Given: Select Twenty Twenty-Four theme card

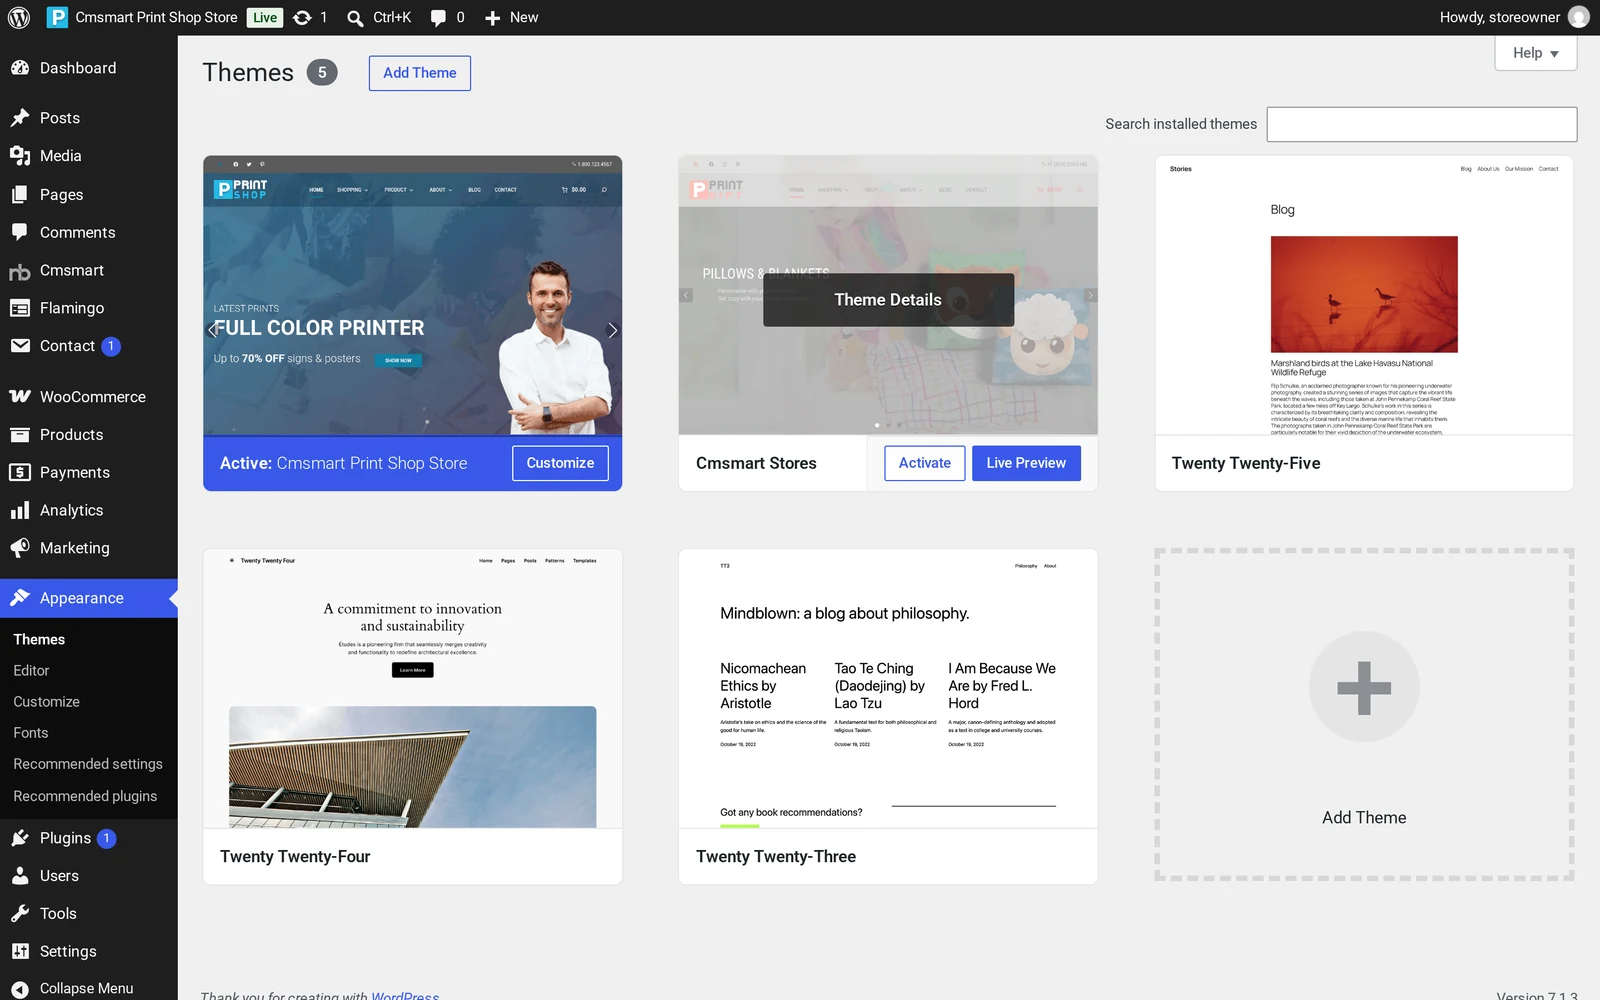Looking at the screenshot, I should pyautogui.click(x=412, y=716).
